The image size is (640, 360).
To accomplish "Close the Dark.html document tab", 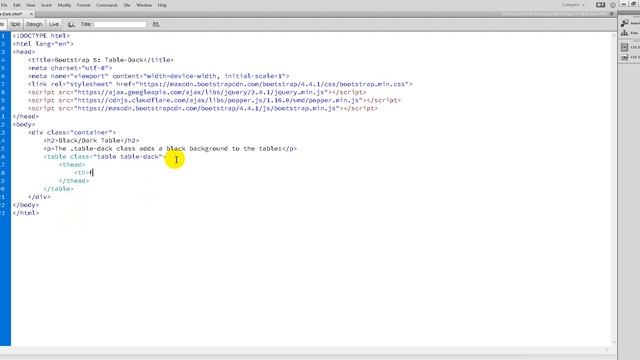I will pyautogui.click(x=31, y=14).
